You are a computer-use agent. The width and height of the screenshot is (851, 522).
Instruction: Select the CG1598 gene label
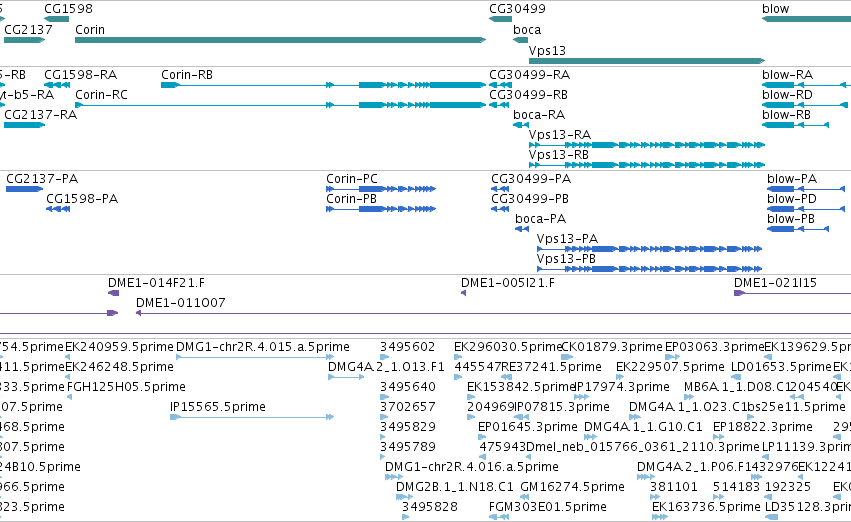[68, 9]
